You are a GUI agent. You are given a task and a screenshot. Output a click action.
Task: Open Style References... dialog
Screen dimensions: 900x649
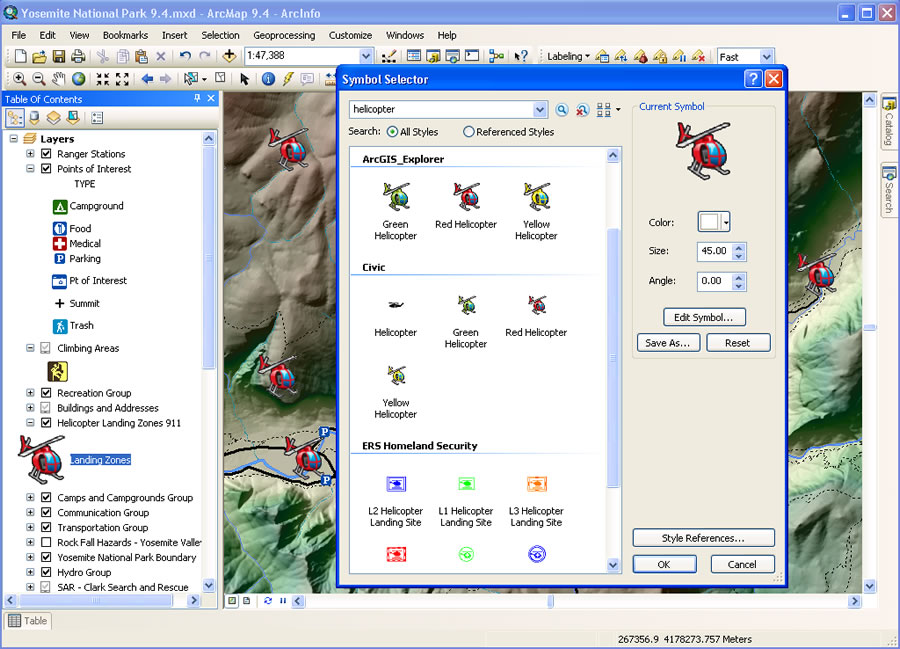(703, 538)
